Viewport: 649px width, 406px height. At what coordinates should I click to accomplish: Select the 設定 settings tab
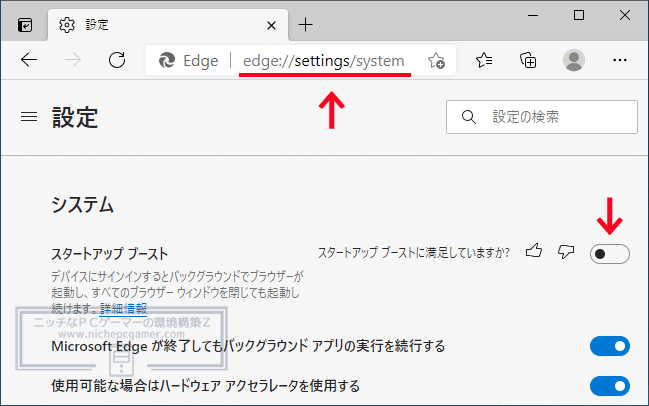coord(168,25)
